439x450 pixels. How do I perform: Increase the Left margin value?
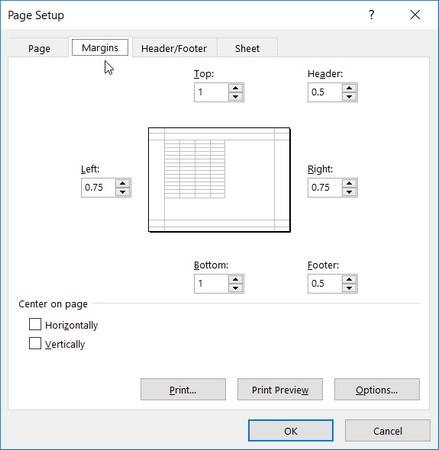pos(123,183)
